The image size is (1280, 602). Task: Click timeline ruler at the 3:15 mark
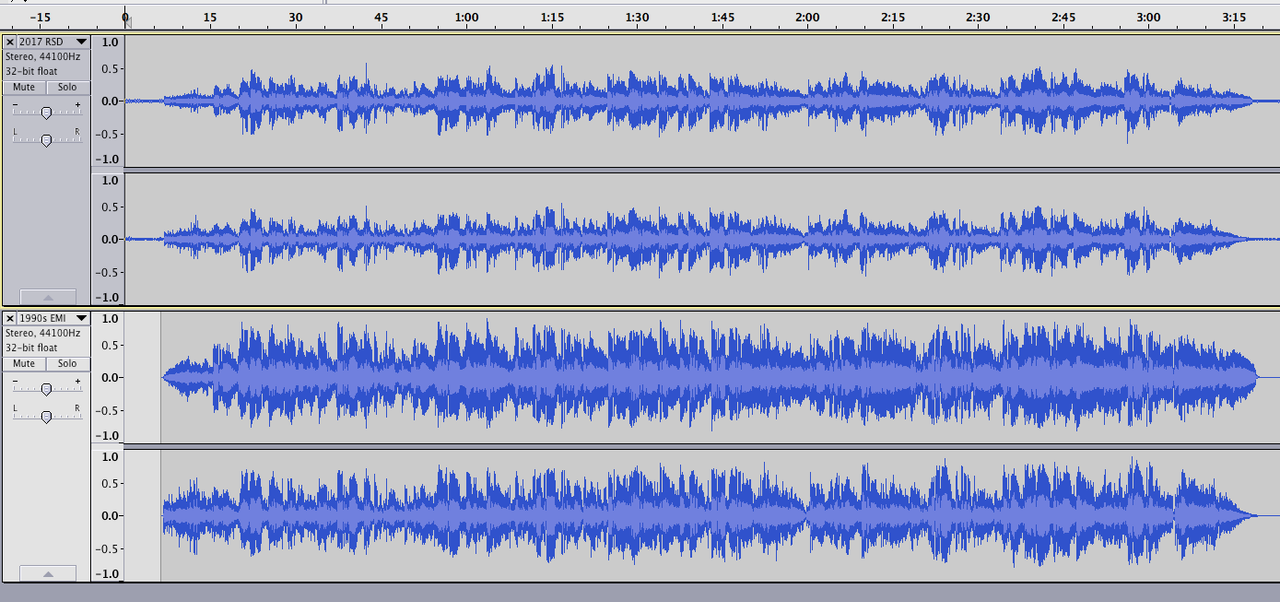(x=1234, y=17)
